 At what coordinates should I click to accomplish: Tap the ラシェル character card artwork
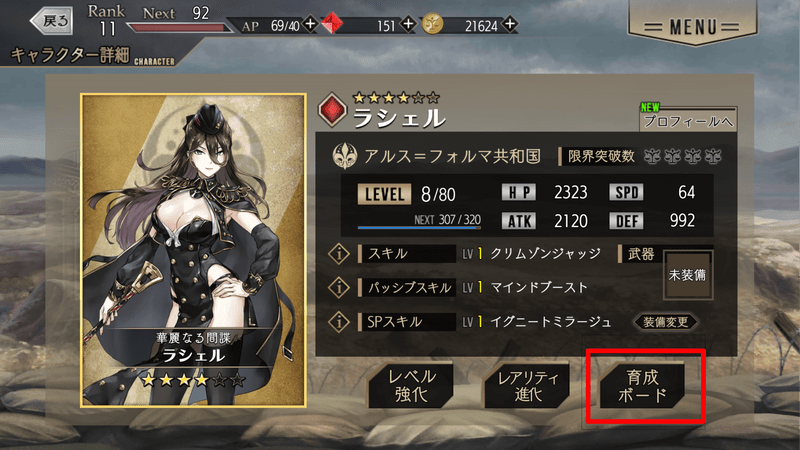pos(193,250)
